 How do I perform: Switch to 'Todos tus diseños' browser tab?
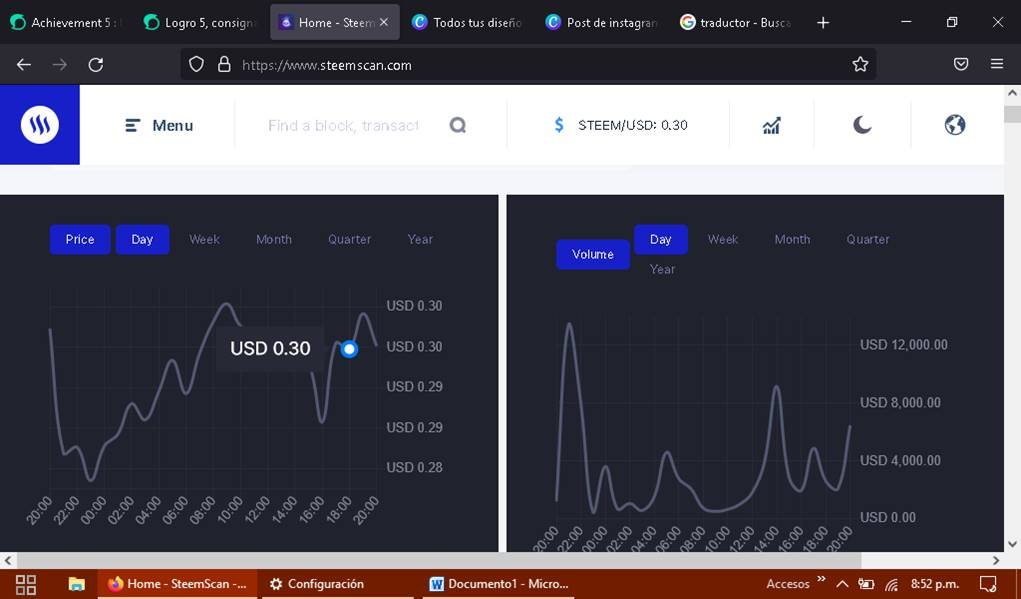[x=469, y=23]
